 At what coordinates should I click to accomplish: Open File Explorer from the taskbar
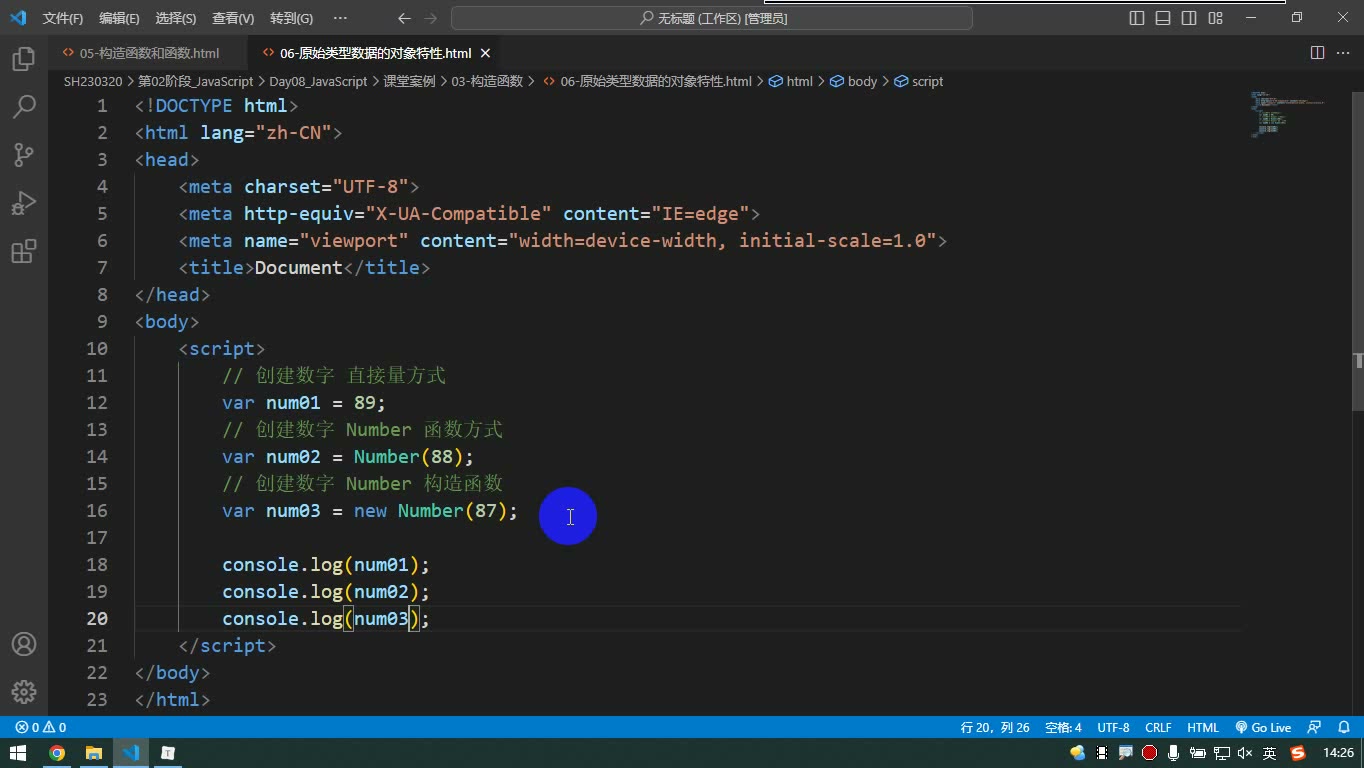[x=94, y=753]
